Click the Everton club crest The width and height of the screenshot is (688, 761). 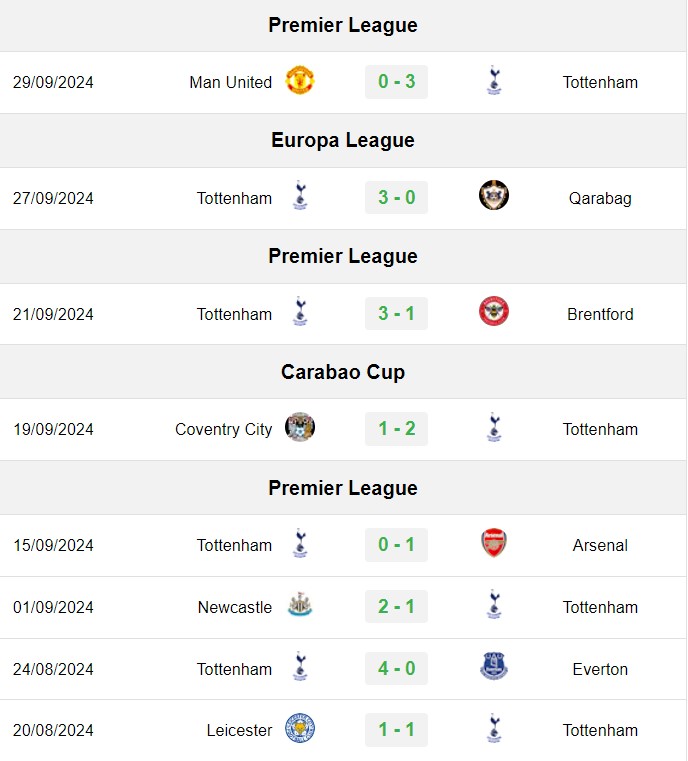coord(494,666)
